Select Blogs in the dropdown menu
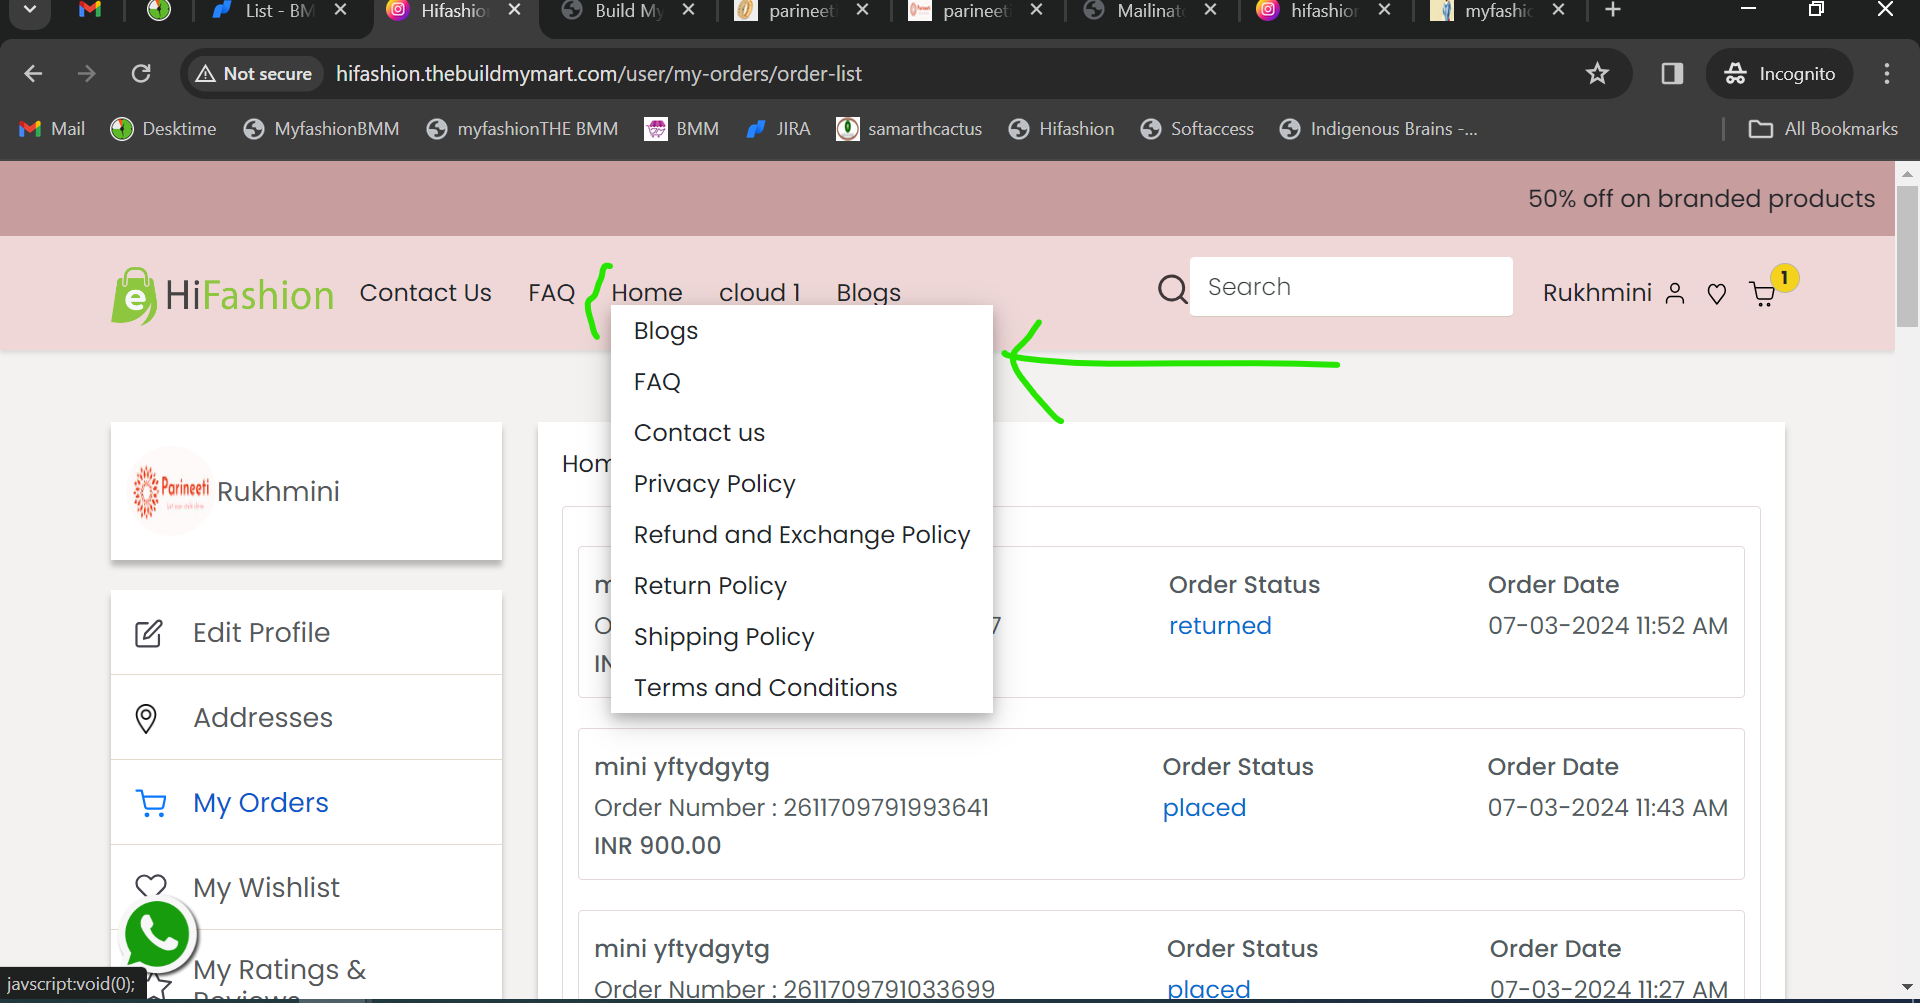 coord(666,331)
